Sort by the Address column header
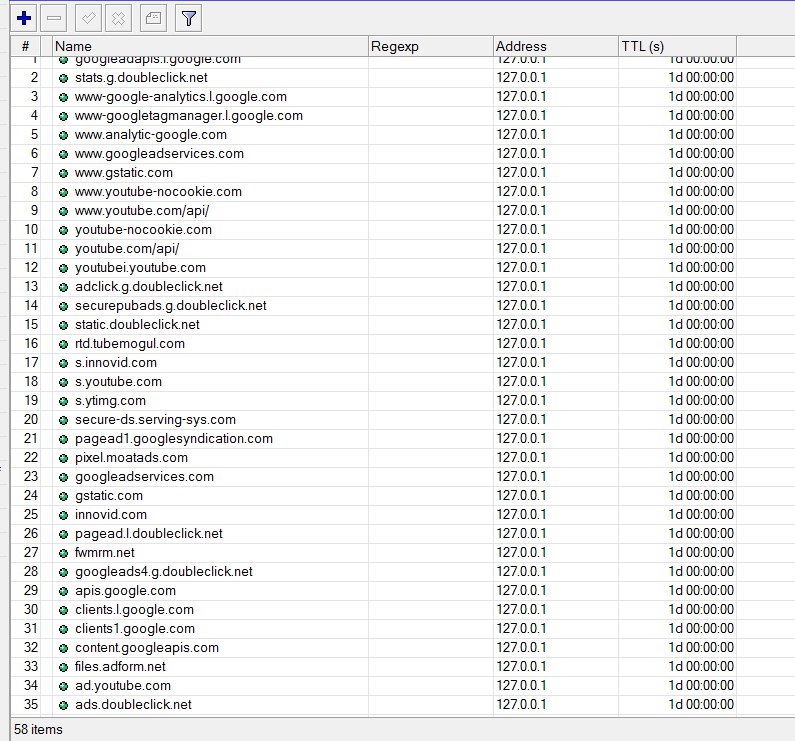795x741 pixels. pyautogui.click(x=556, y=46)
